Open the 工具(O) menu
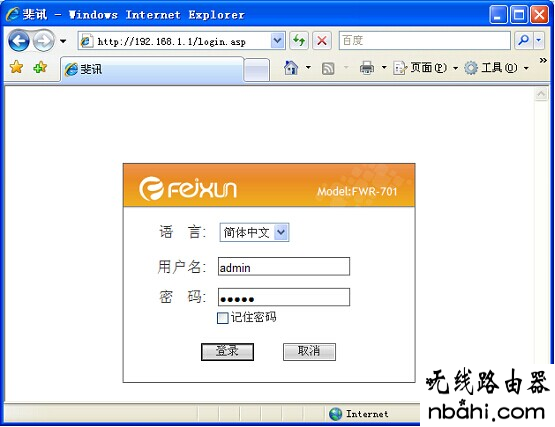Image resolution: width=555 pixels, height=427 pixels. (x=496, y=67)
